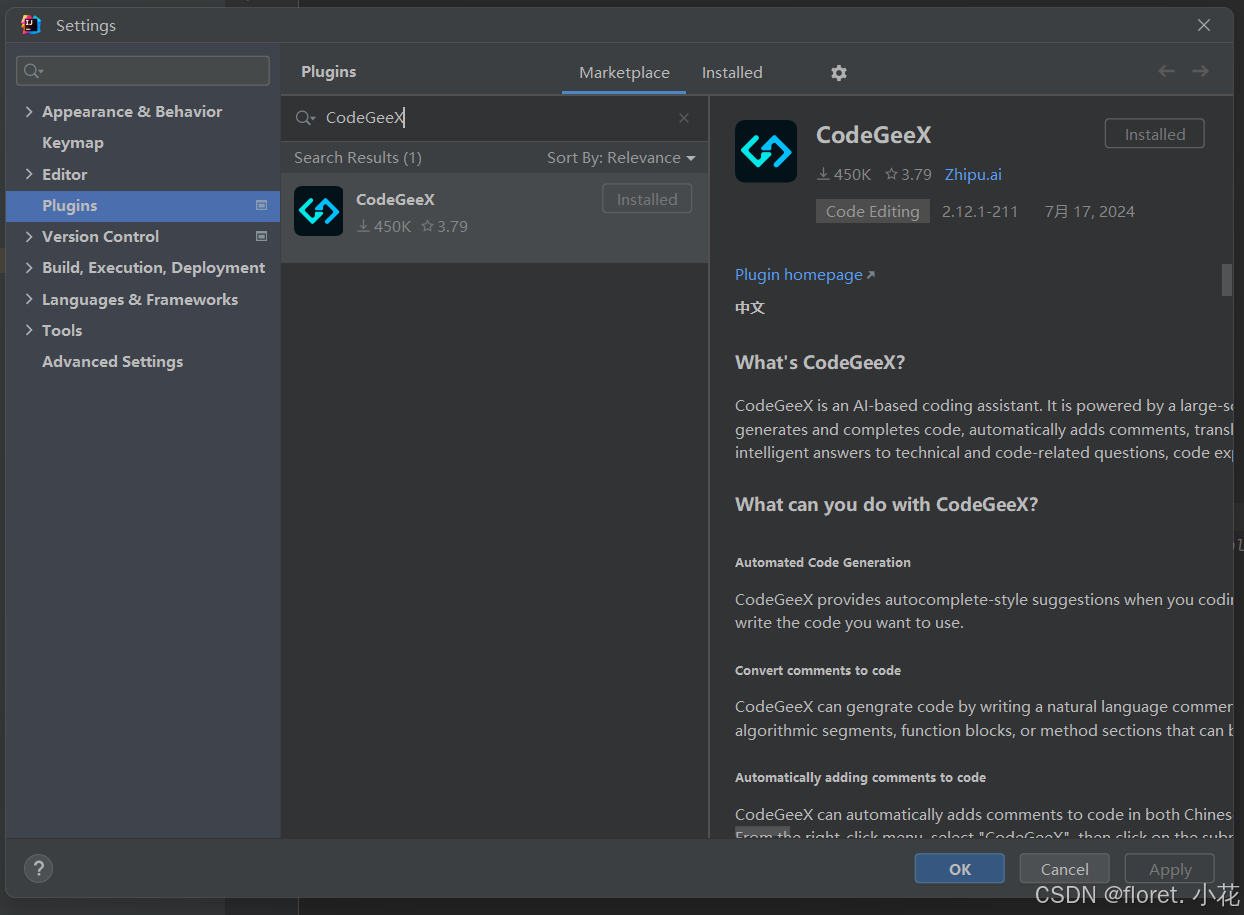Click the 中文 text in description

point(750,308)
